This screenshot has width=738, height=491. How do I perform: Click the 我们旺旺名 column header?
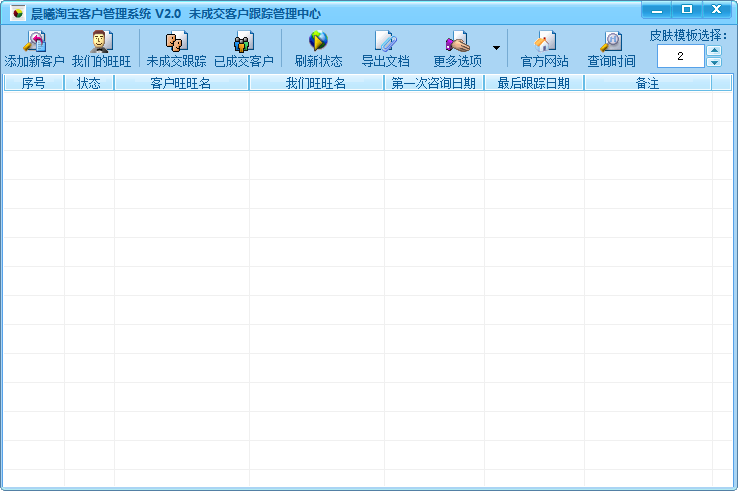point(316,83)
